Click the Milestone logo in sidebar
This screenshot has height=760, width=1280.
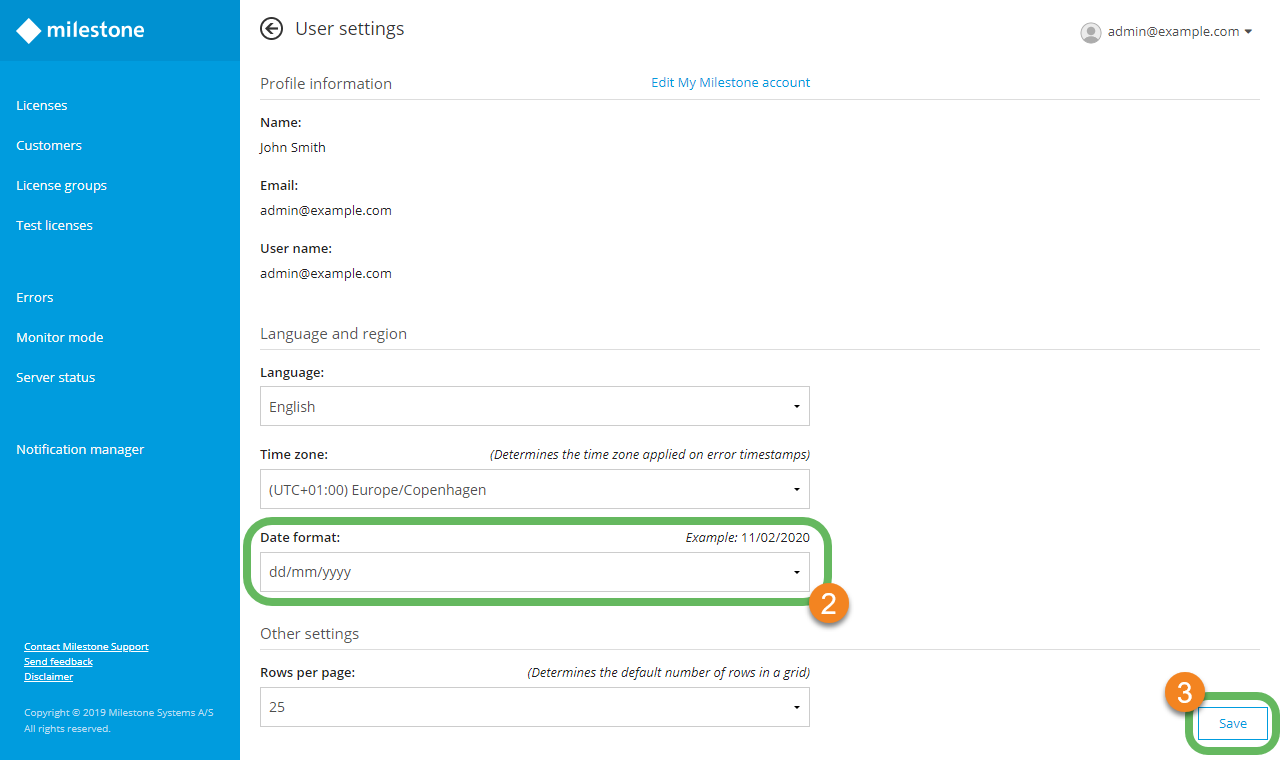coord(80,31)
